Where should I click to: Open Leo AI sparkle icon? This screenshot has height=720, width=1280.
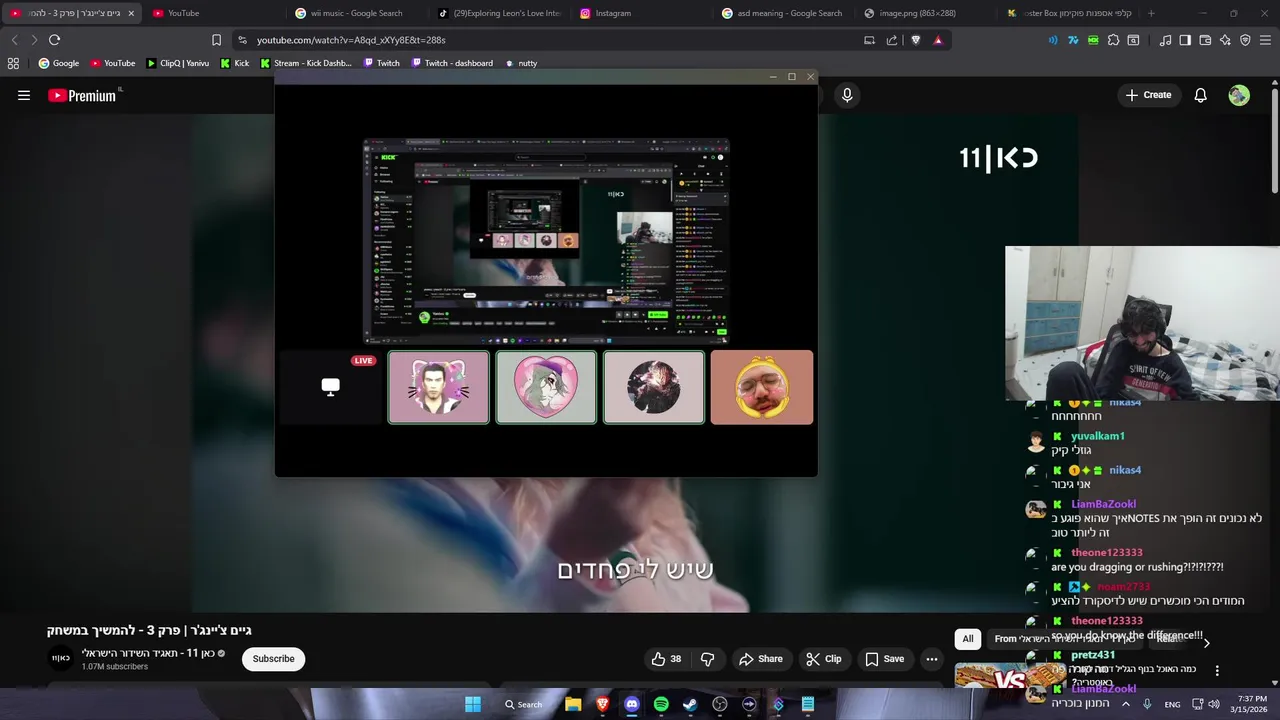[x=1225, y=40]
